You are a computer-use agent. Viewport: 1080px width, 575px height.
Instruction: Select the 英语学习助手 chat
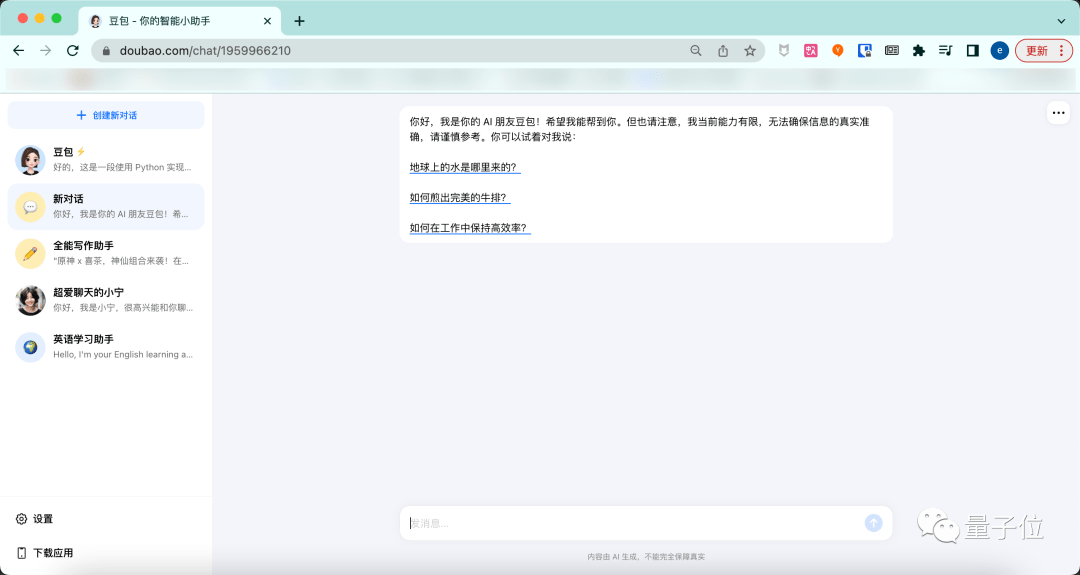(x=106, y=347)
